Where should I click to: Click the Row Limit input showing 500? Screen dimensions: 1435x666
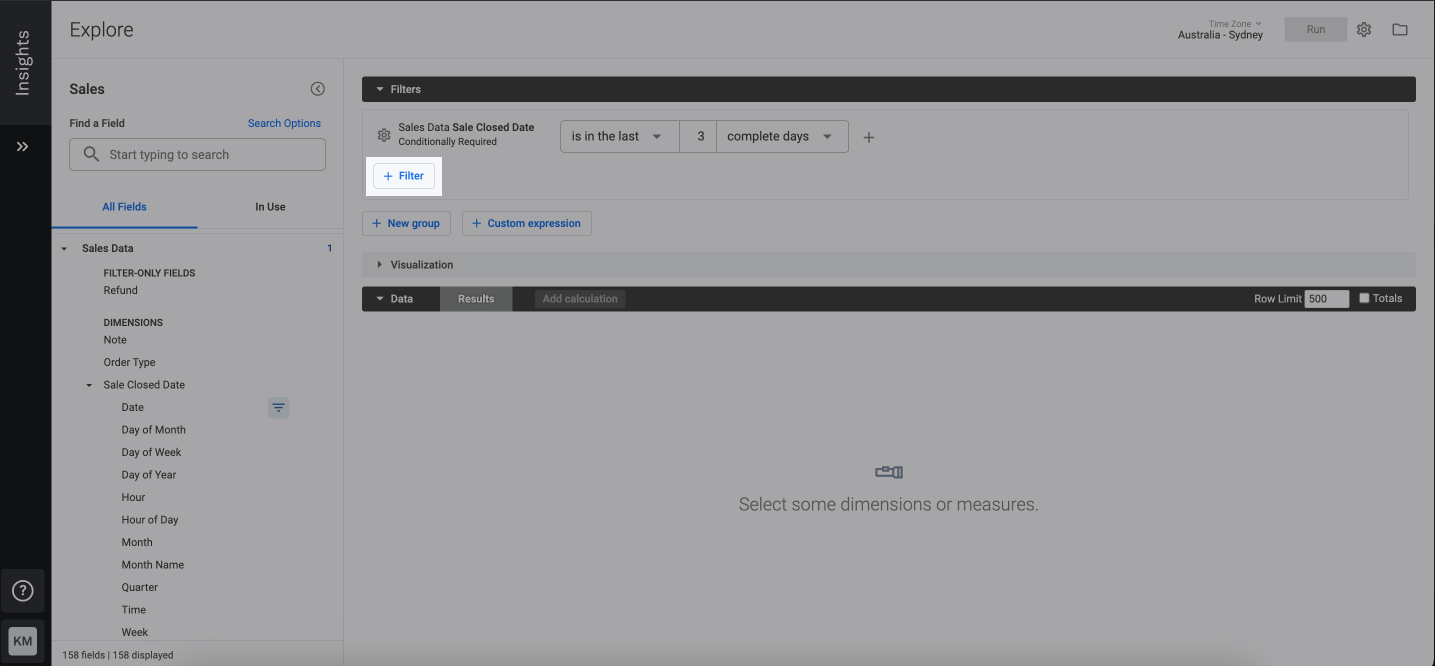click(x=1326, y=299)
